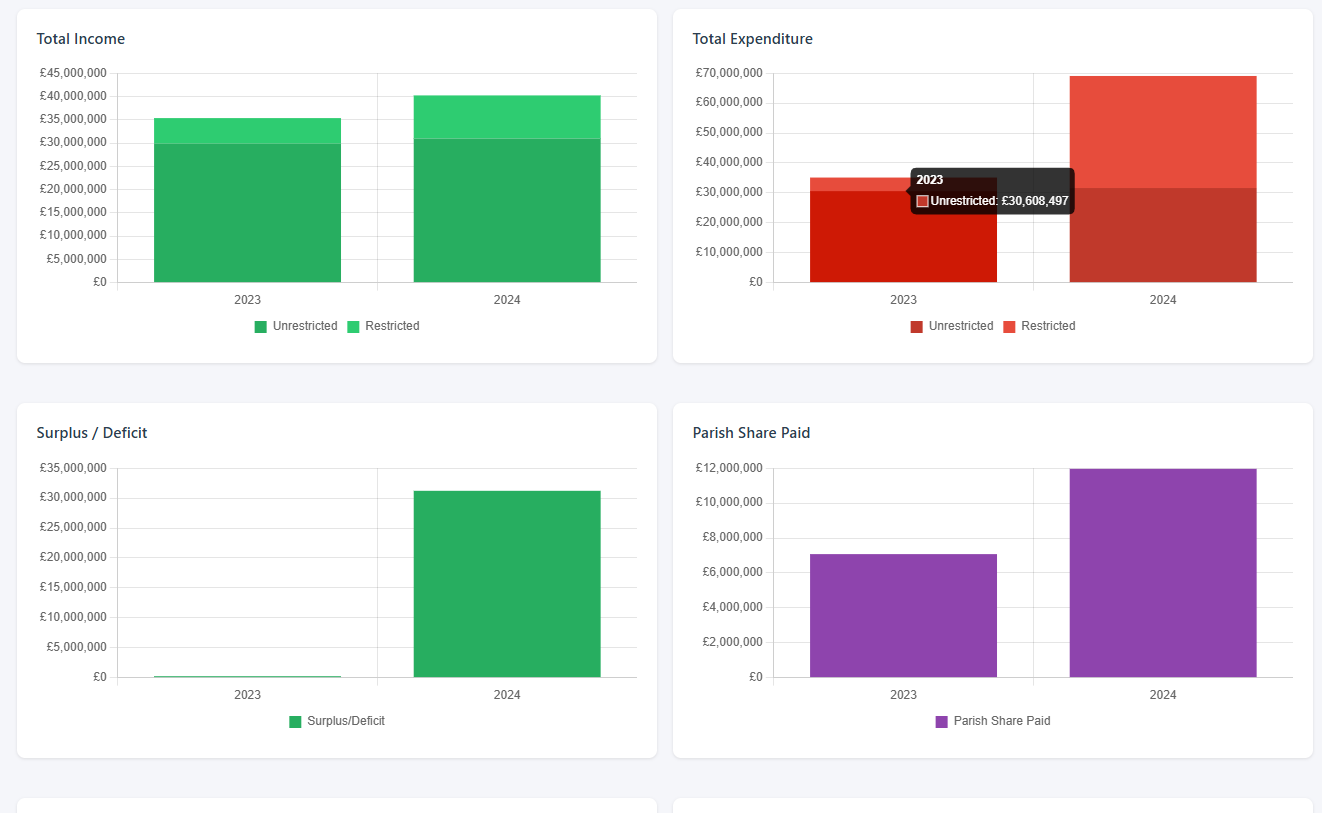Click £12,000,000 axis label in Parish Share Paid
Viewport: 1322px width, 813px height.
(x=729, y=468)
